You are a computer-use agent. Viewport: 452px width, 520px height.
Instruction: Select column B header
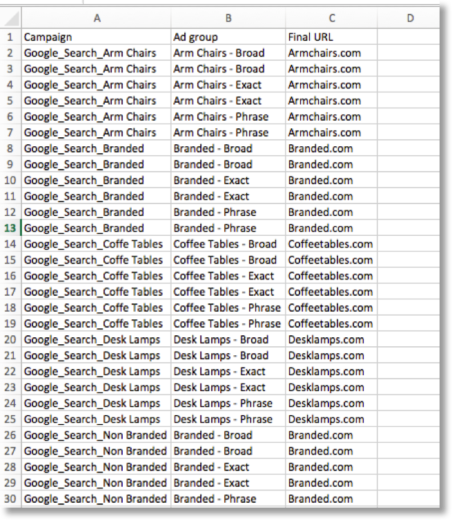click(228, 18)
